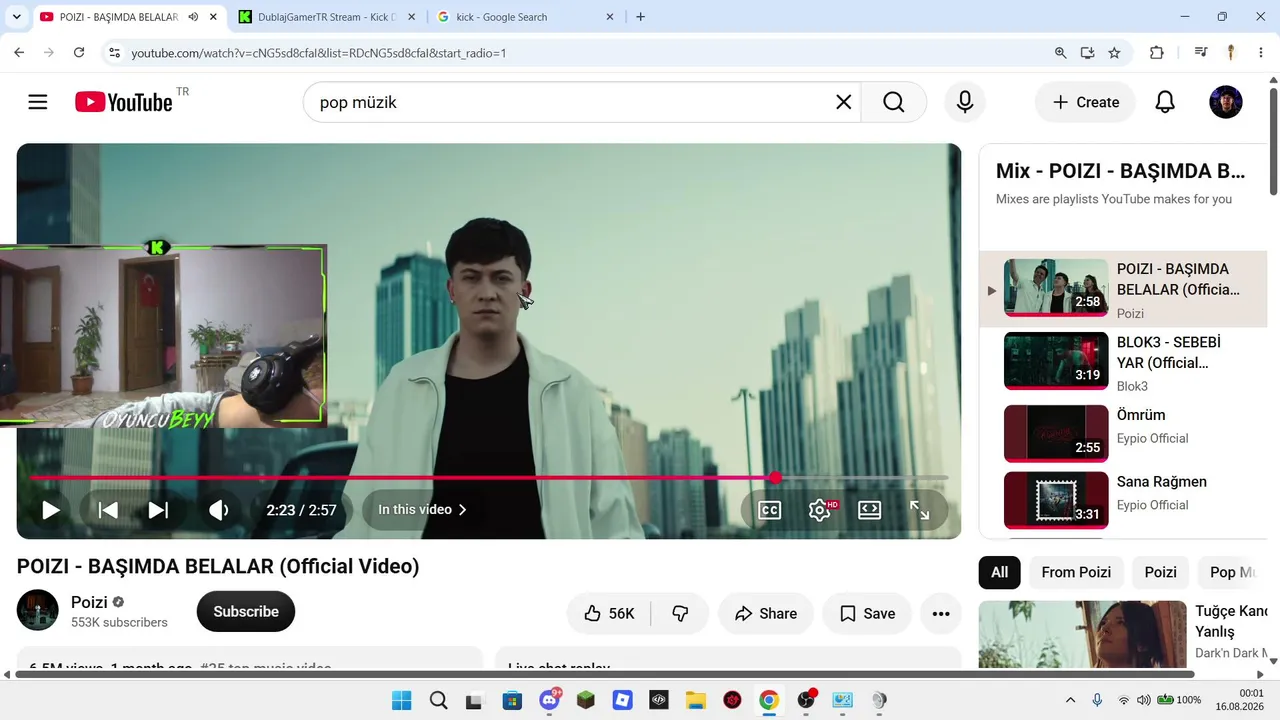1280x720 pixels.
Task: Open the YouTube guide hamburger menu
Action: coord(38,102)
